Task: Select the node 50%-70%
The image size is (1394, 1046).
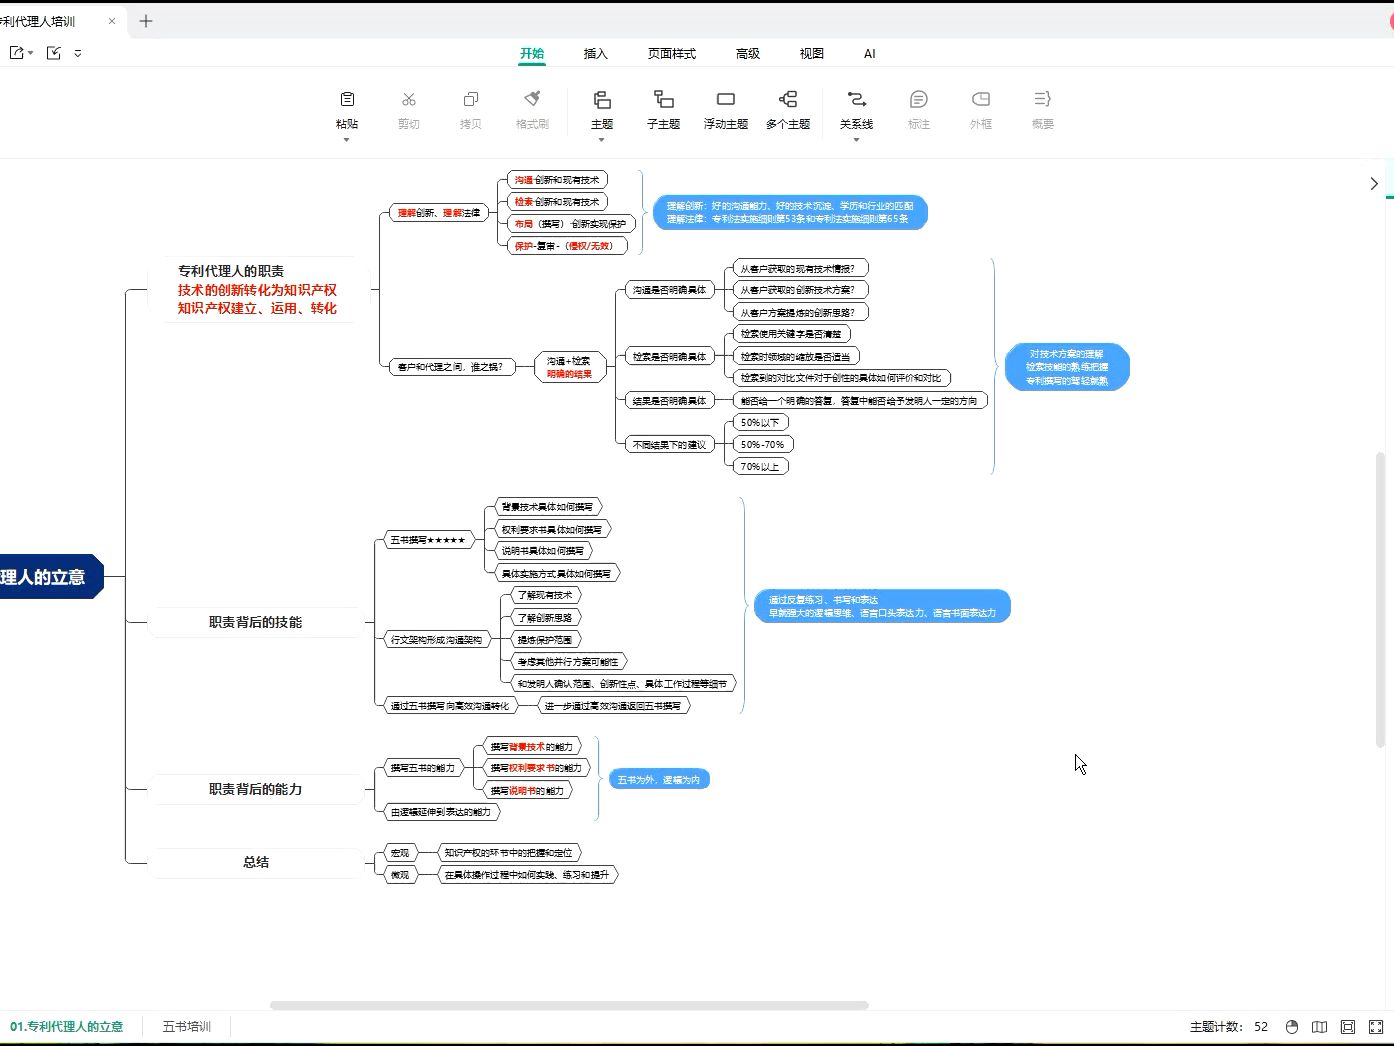Action: pyautogui.click(x=763, y=445)
